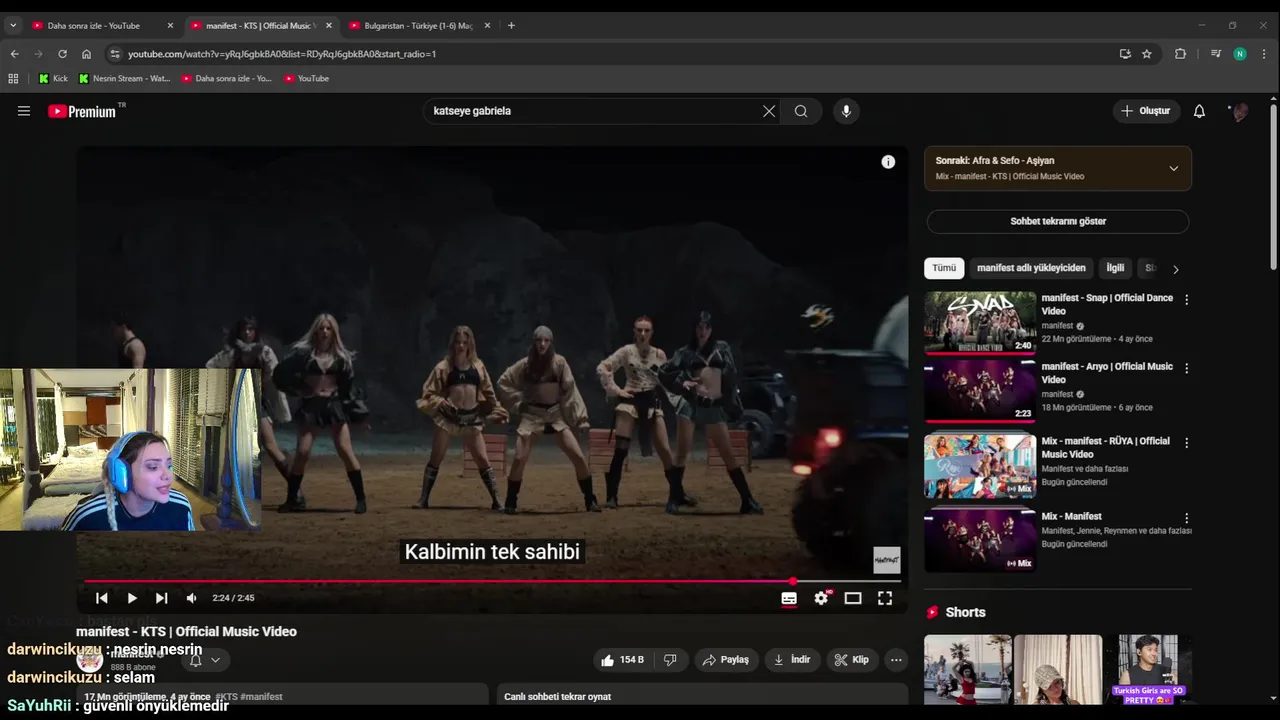Click the #KTS hashtag
This screenshot has width=1280, height=720.
tap(226, 696)
